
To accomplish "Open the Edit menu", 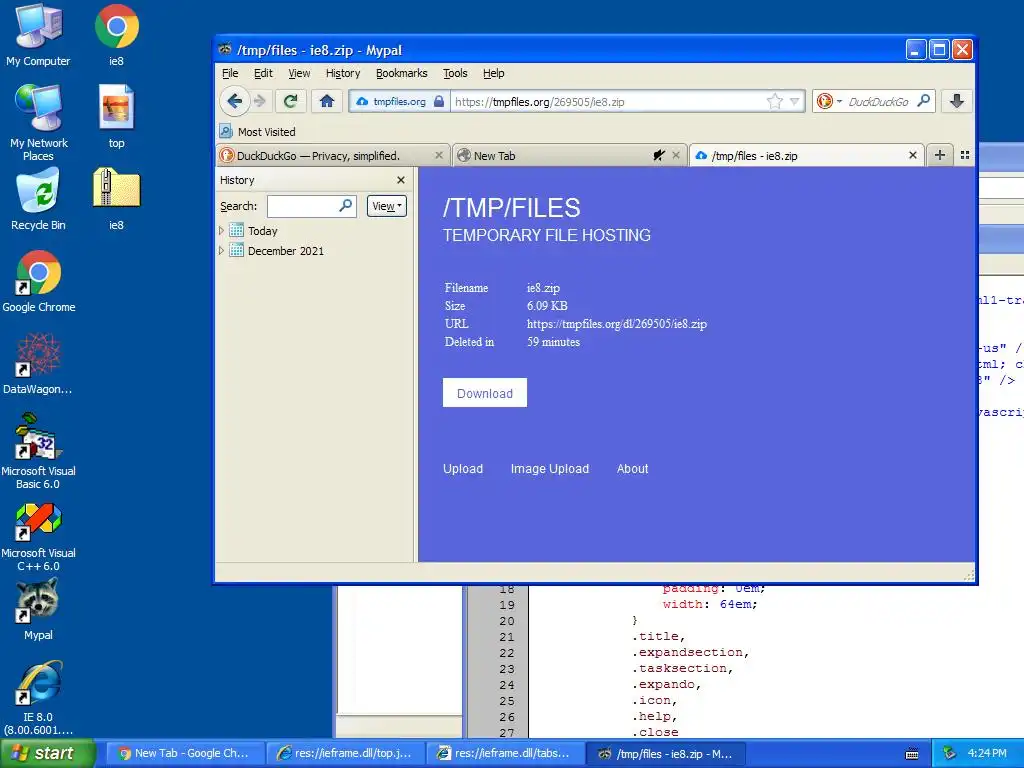I will [x=263, y=73].
